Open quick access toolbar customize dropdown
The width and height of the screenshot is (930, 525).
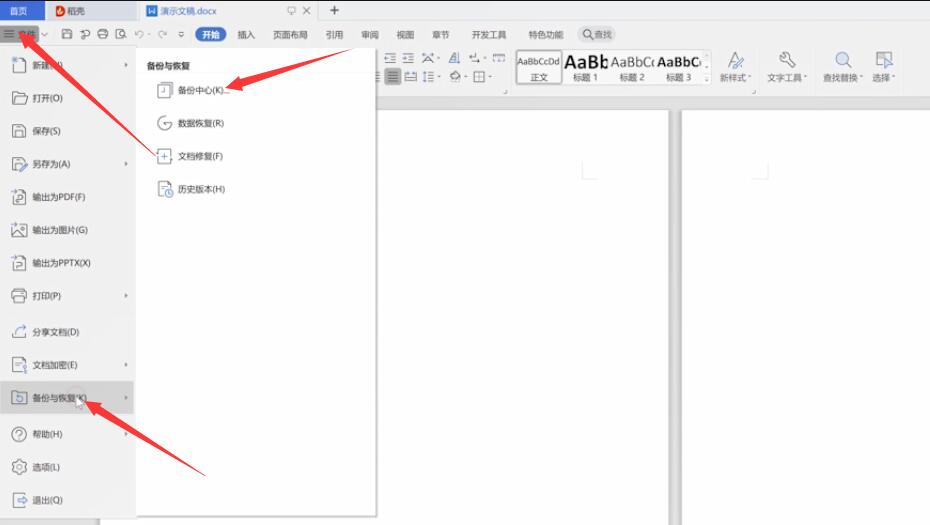181,34
